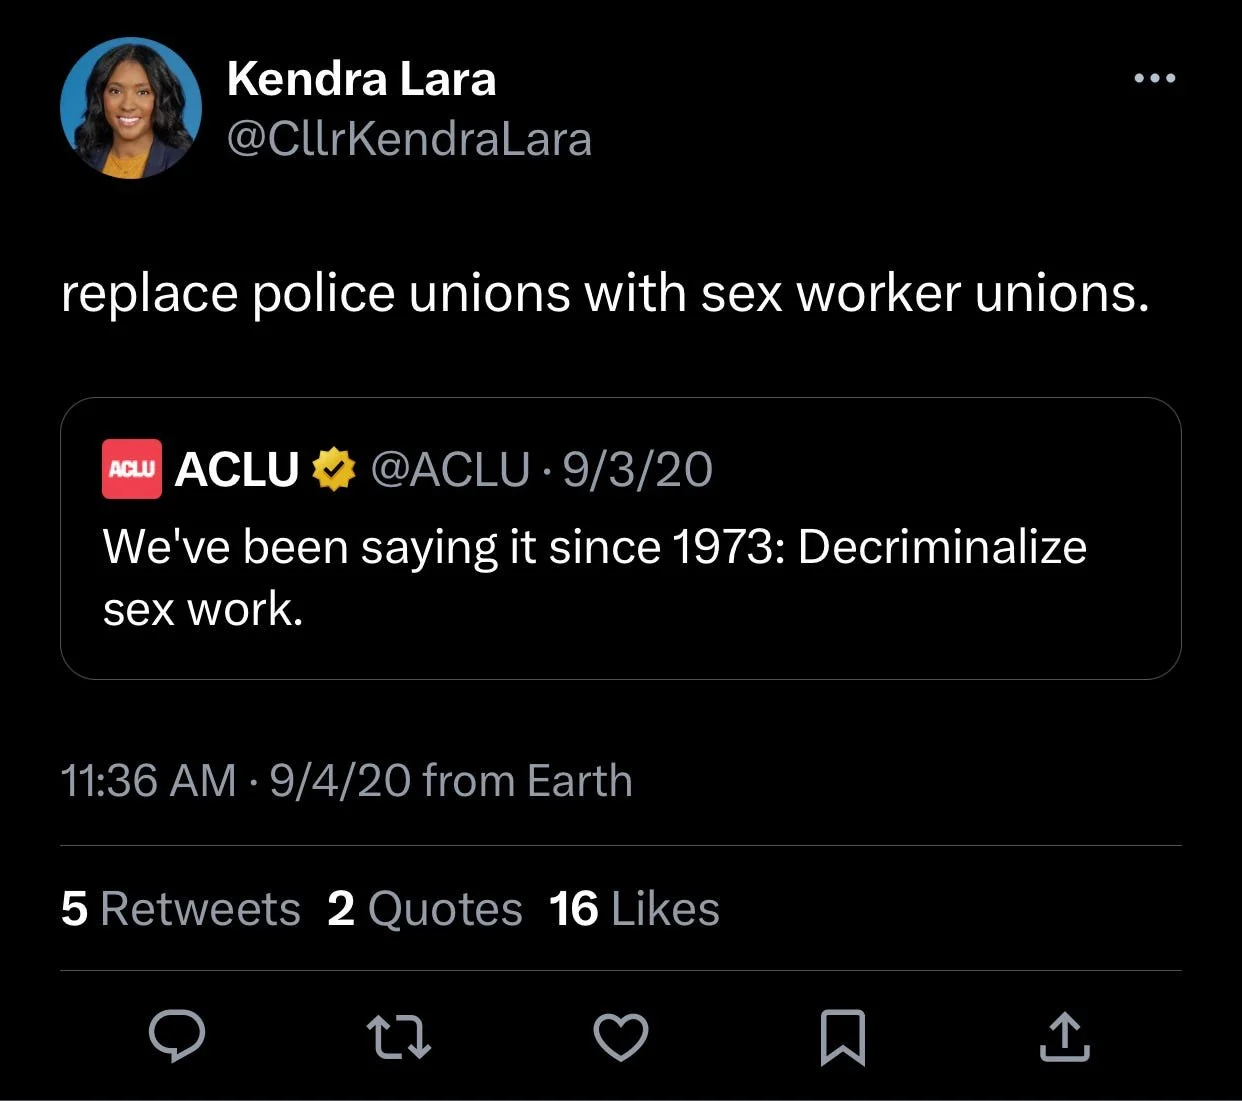This screenshot has width=1242, height=1101.
Task: View the 5 Retweets list
Action: [x=180, y=909]
